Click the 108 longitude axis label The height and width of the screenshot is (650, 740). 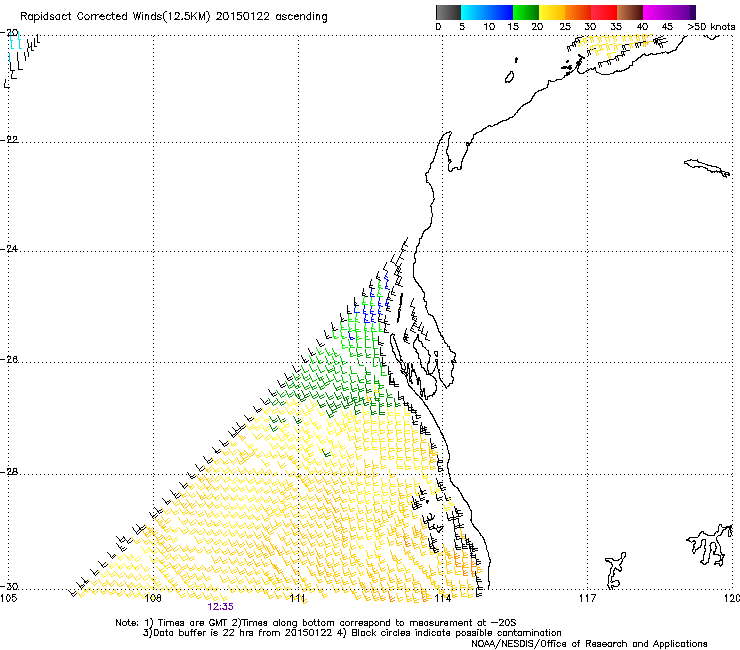coord(153,598)
